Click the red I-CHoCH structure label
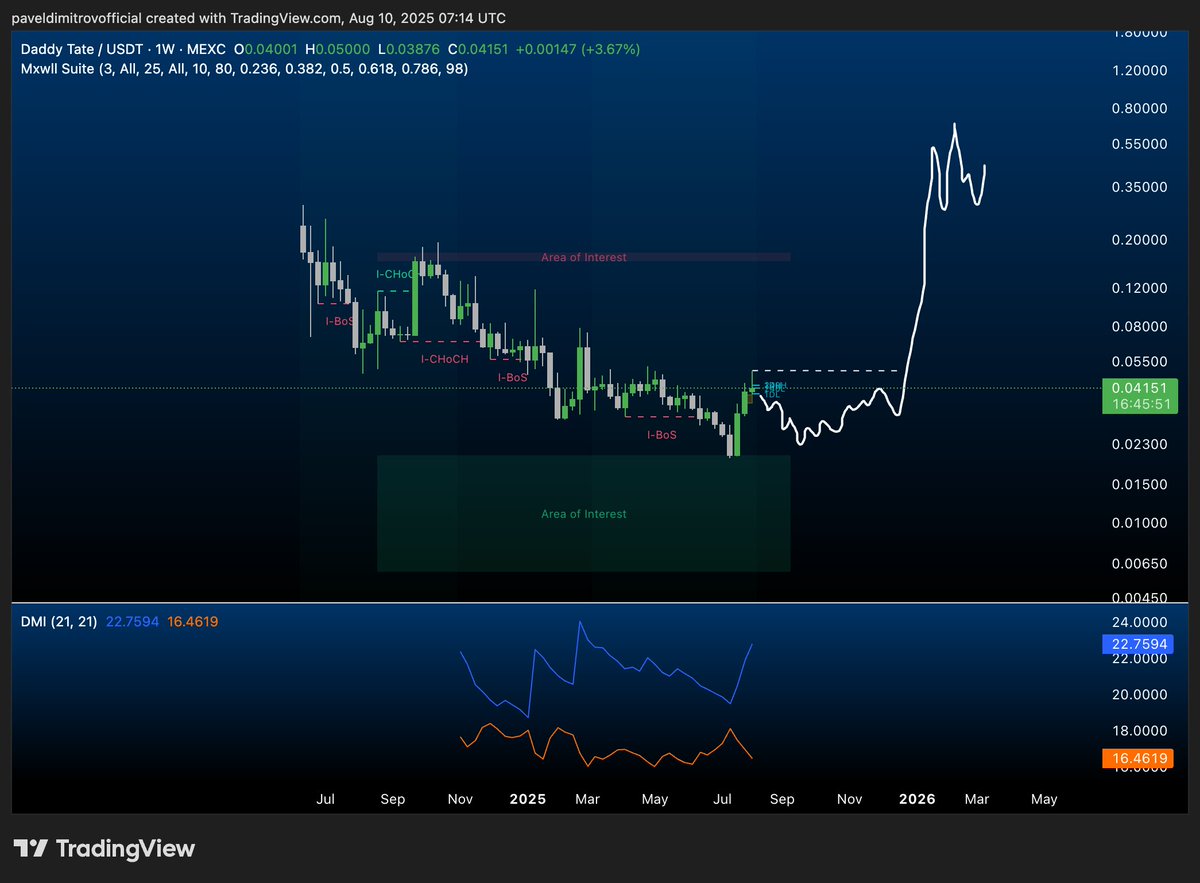Viewport: 1200px width, 883px height. pyautogui.click(x=445, y=359)
